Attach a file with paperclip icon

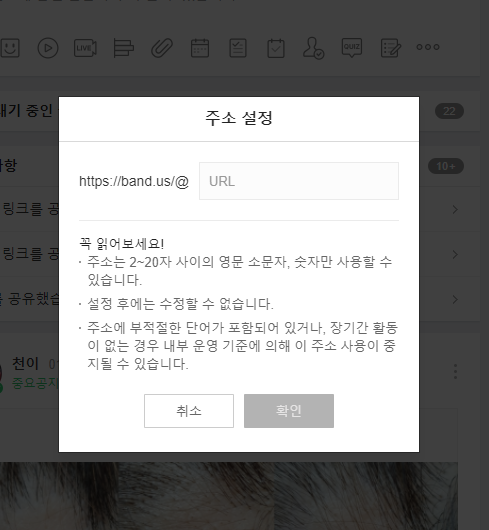point(162,48)
